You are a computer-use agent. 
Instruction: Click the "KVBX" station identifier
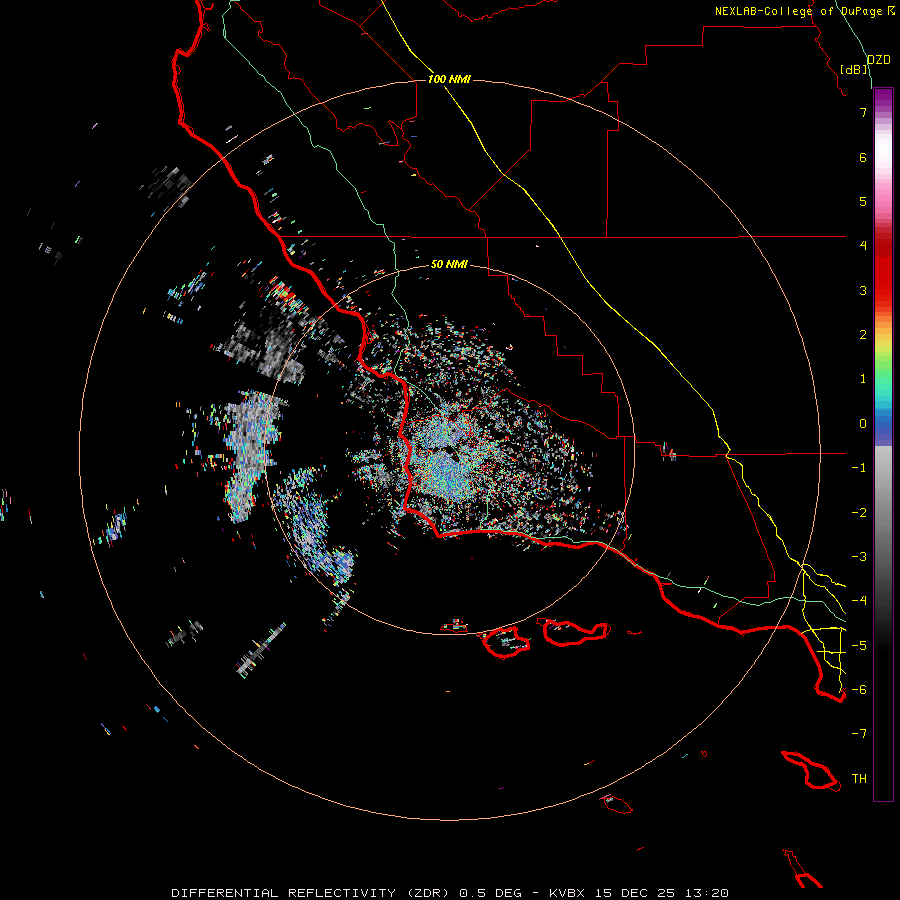point(568,893)
